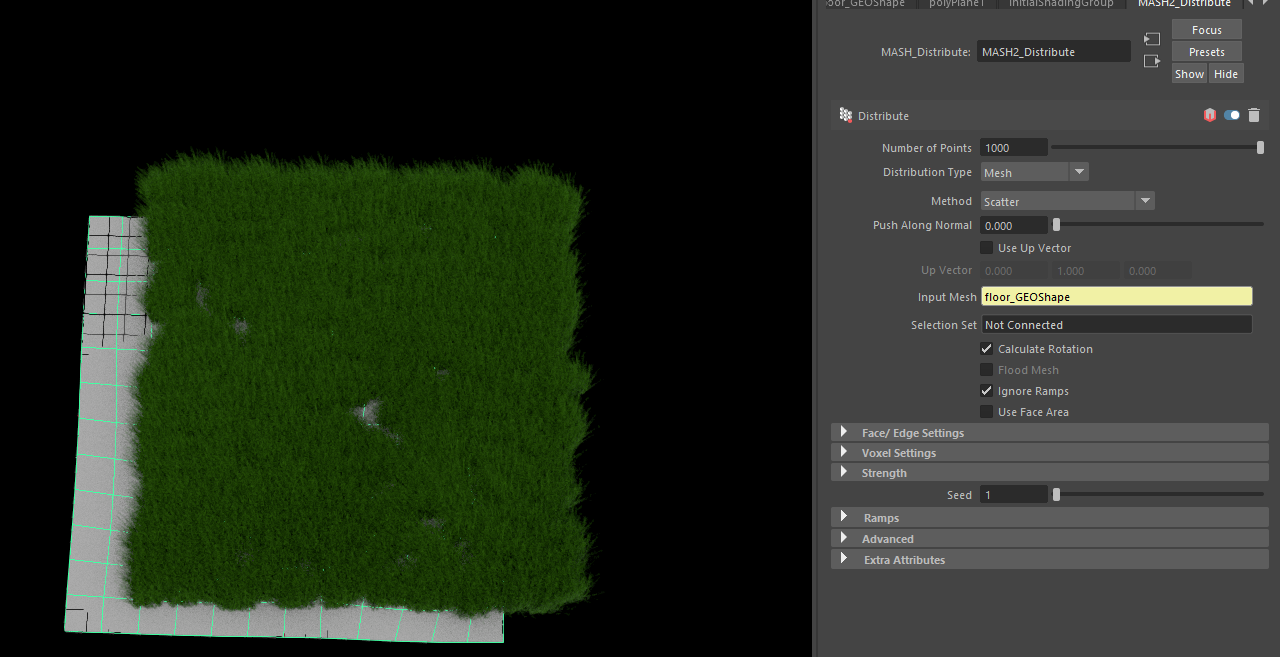Click inside the Input Mesh field showing floor_GEOShape
1280x657 pixels.
pos(1100,296)
